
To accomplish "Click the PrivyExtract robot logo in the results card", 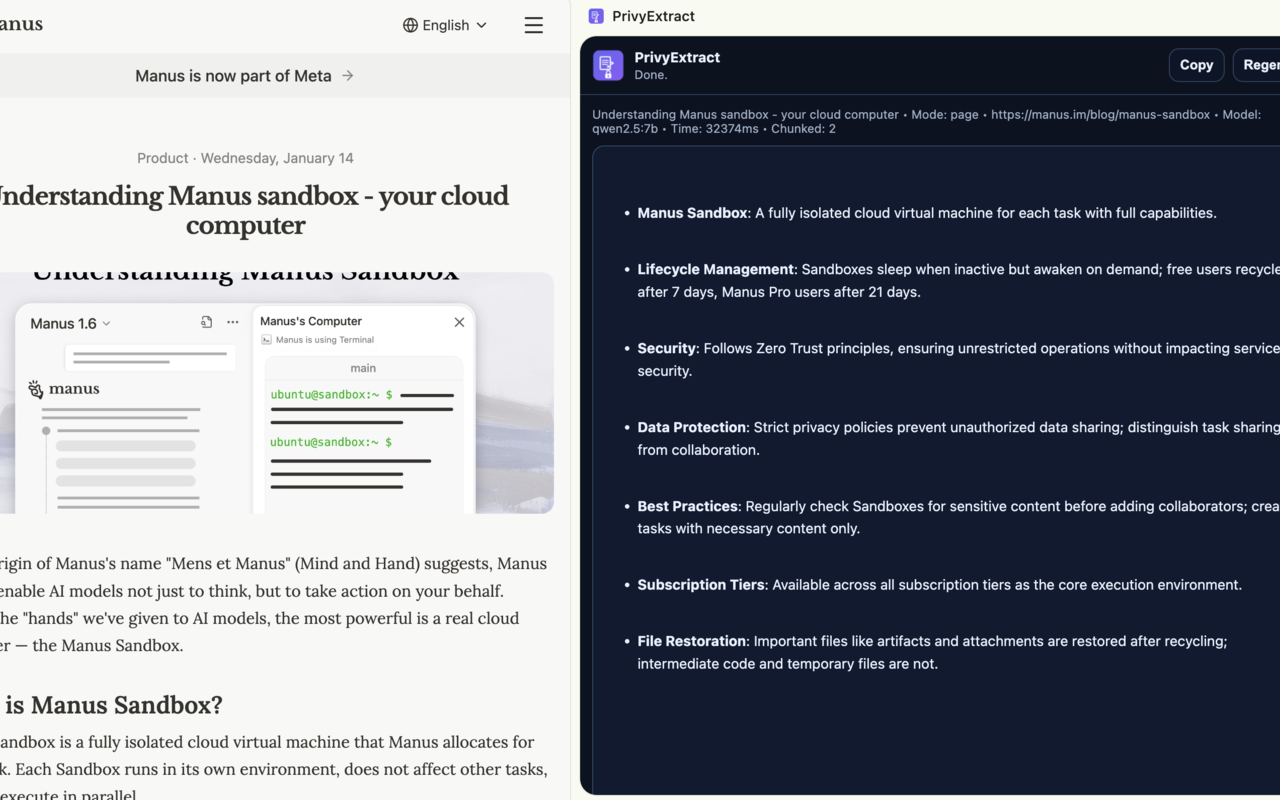I will pyautogui.click(x=608, y=65).
